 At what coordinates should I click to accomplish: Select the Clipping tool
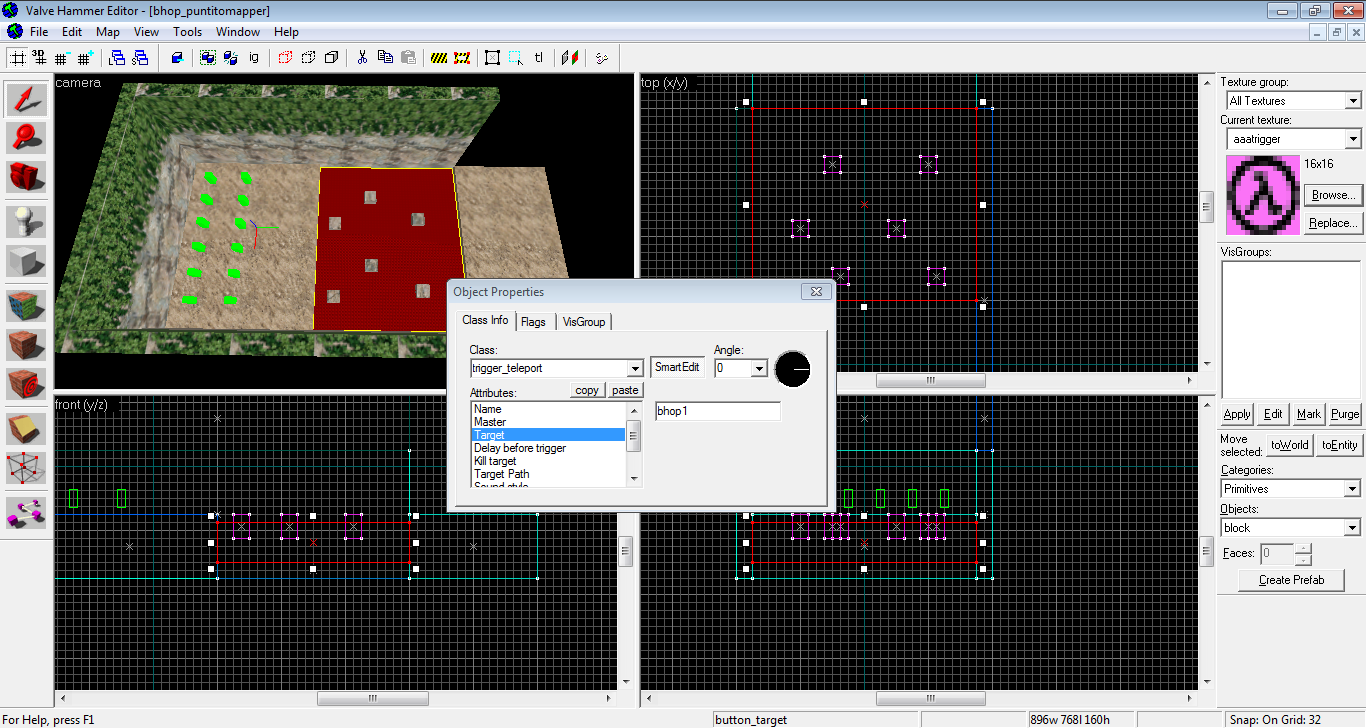(27, 429)
